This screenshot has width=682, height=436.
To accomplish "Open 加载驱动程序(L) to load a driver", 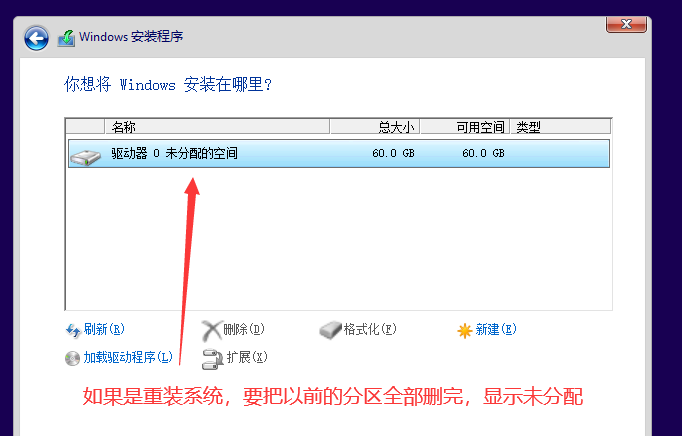I will pyautogui.click(x=128, y=357).
